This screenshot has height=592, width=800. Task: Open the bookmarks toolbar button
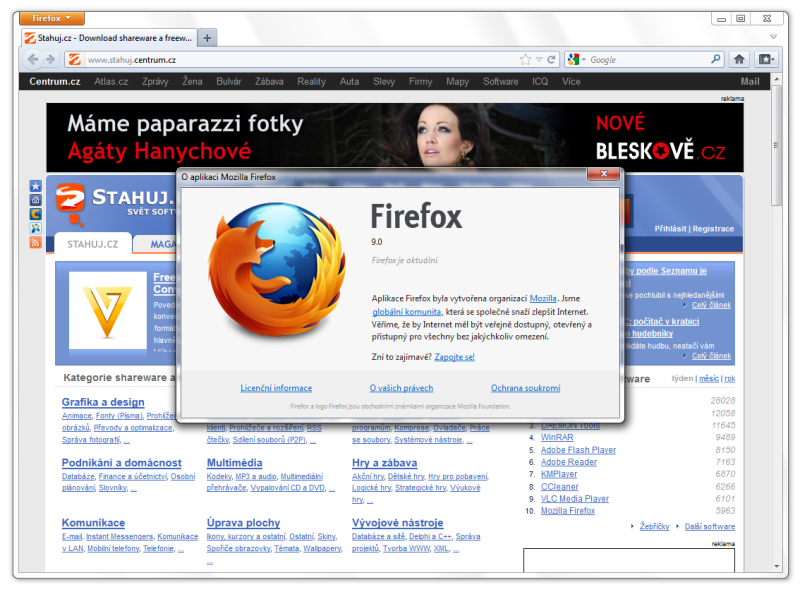(x=766, y=59)
